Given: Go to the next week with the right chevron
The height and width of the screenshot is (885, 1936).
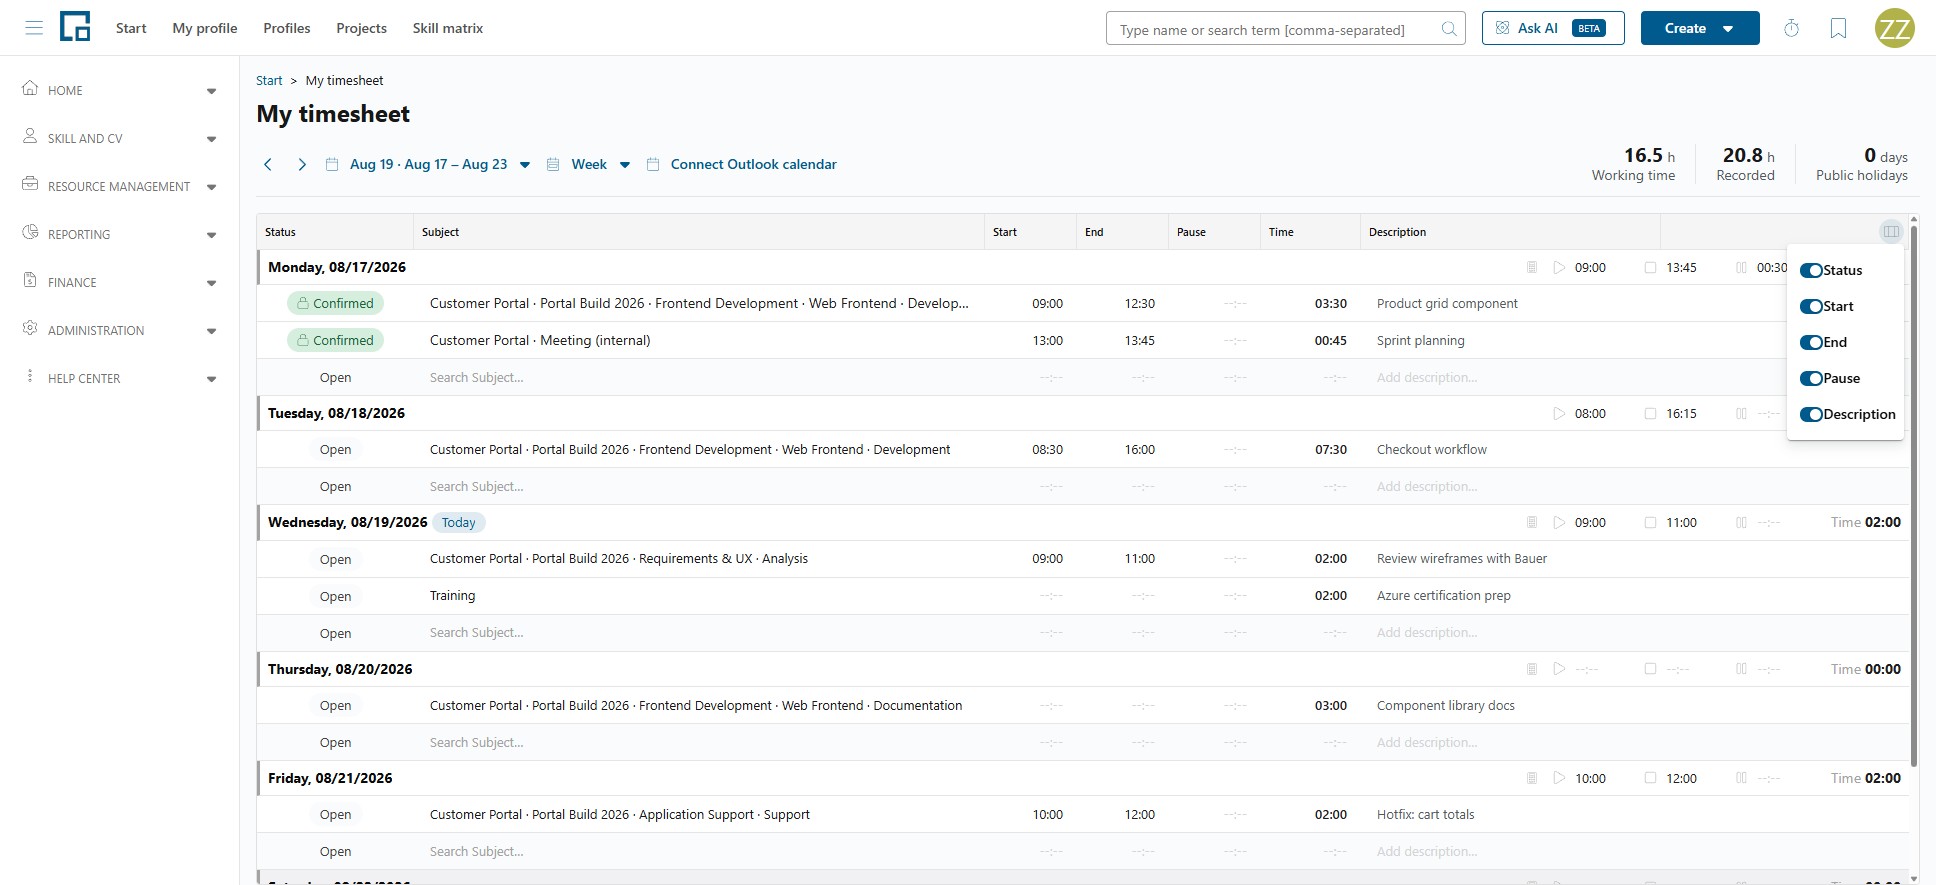Looking at the screenshot, I should click(x=301, y=164).
